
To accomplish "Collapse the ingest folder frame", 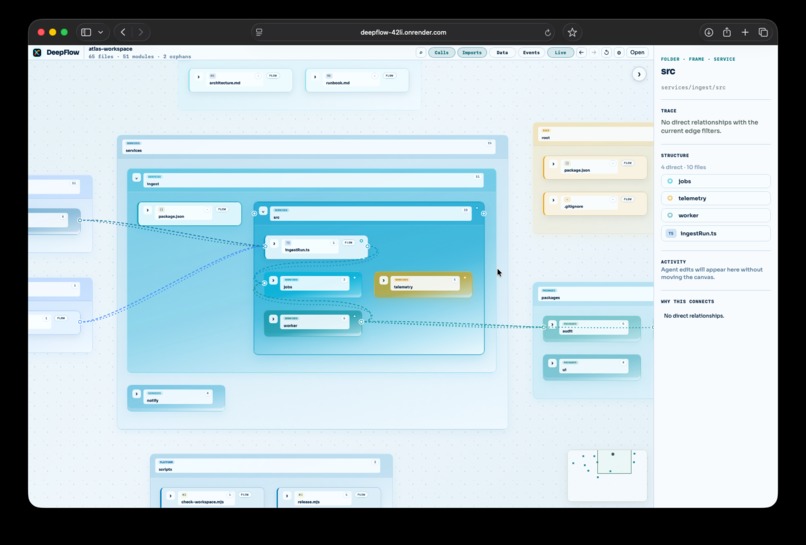I will tap(136, 177).
